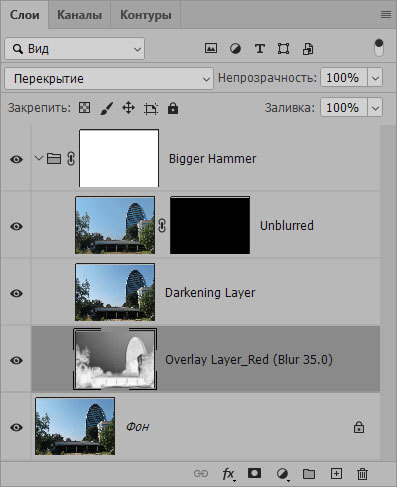Open the Вид filter type dropdown
The image size is (397, 487).
(75, 49)
